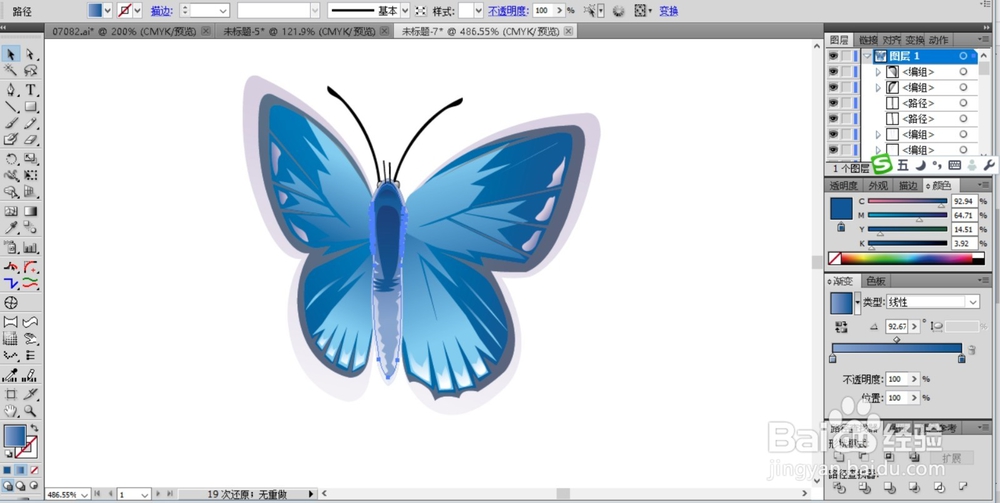Select the Mesh tool
1000x503 pixels.
click(x=11, y=211)
